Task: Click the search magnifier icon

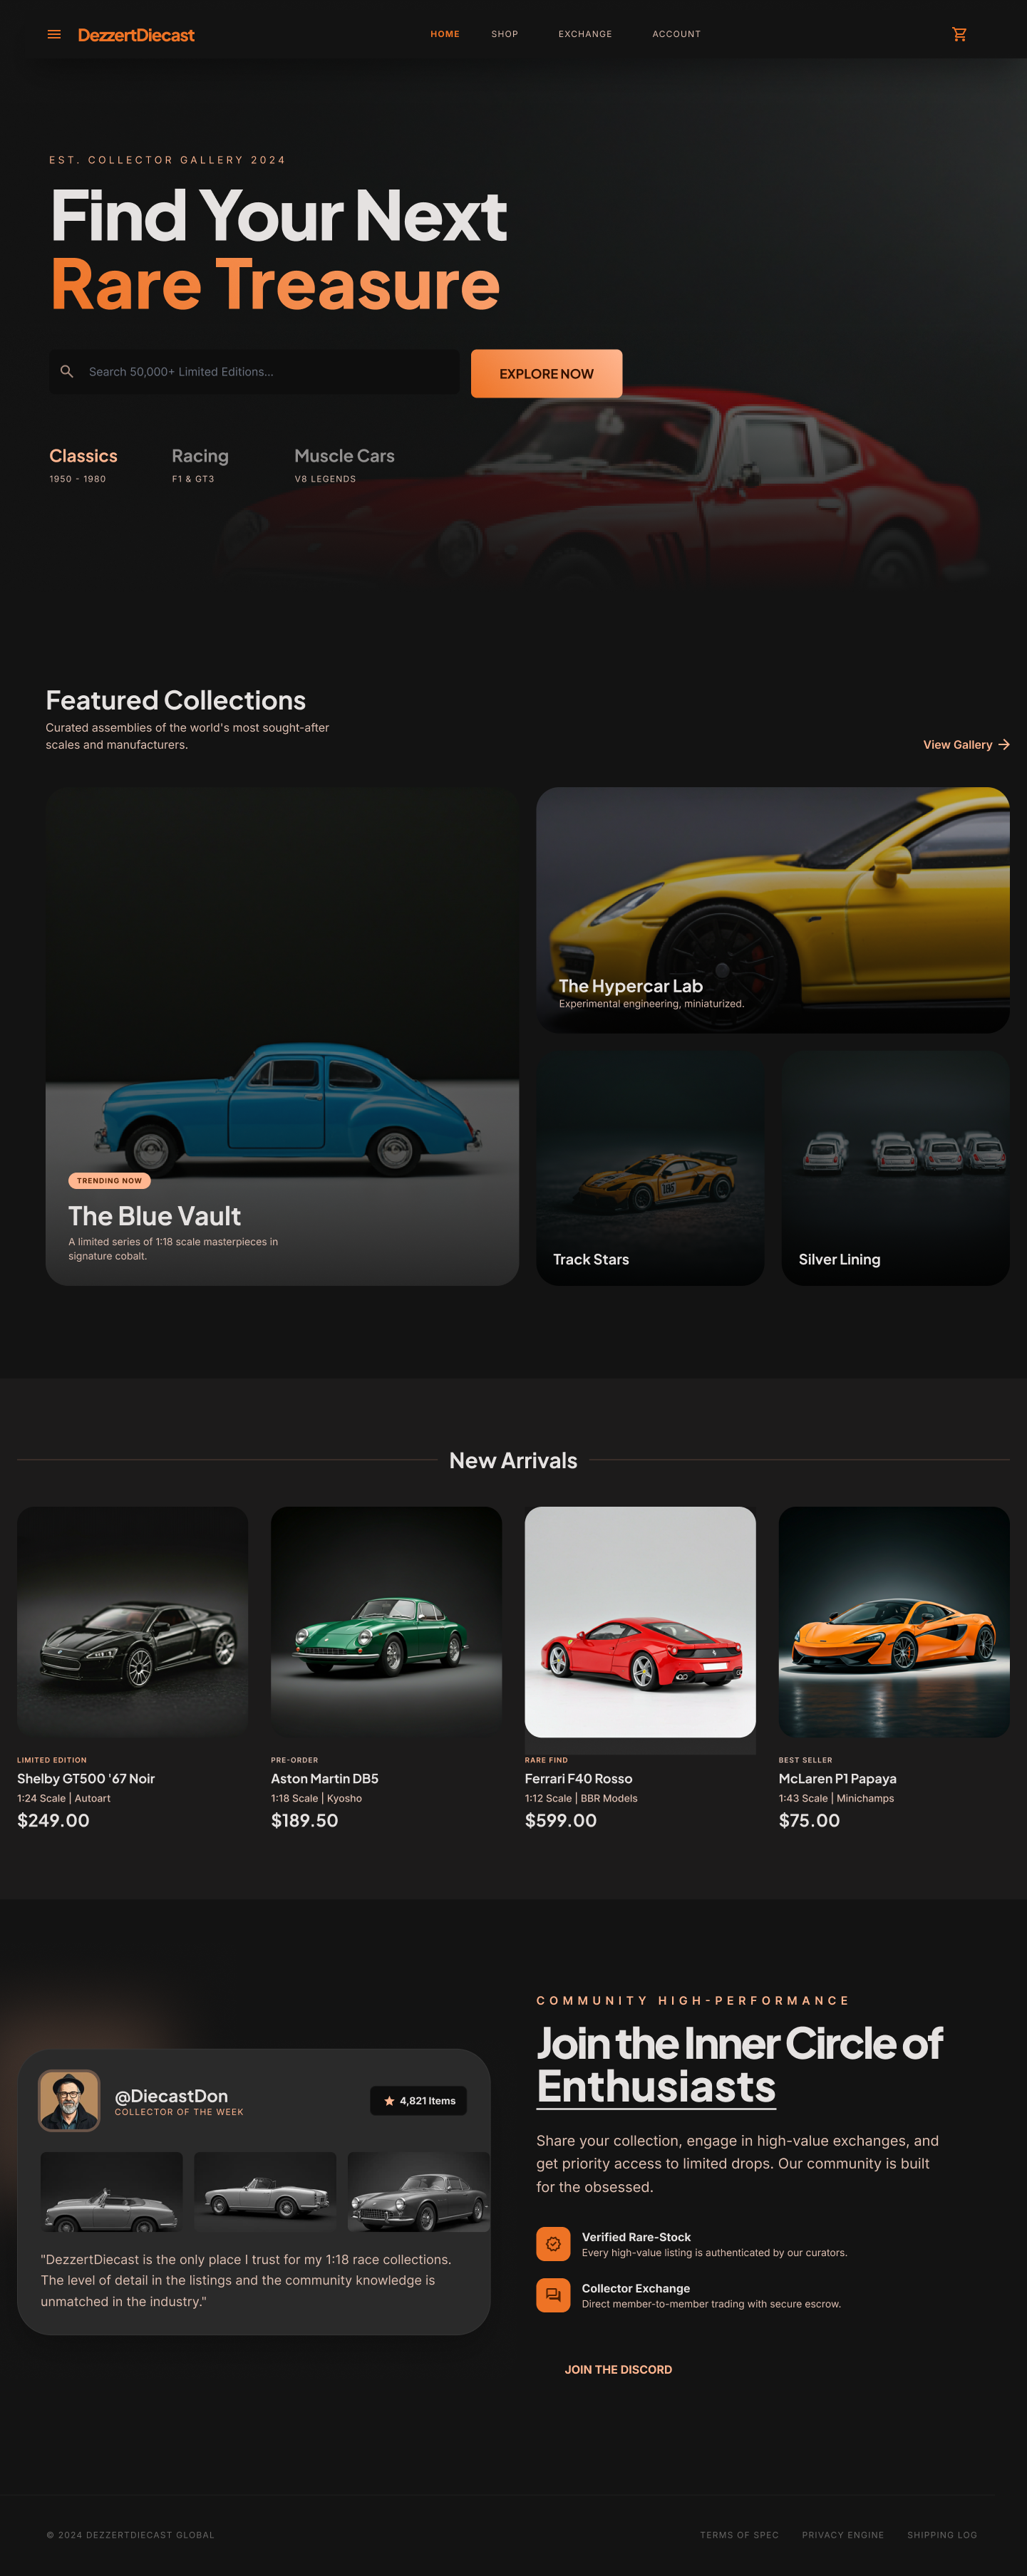Action: coord(67,371)
